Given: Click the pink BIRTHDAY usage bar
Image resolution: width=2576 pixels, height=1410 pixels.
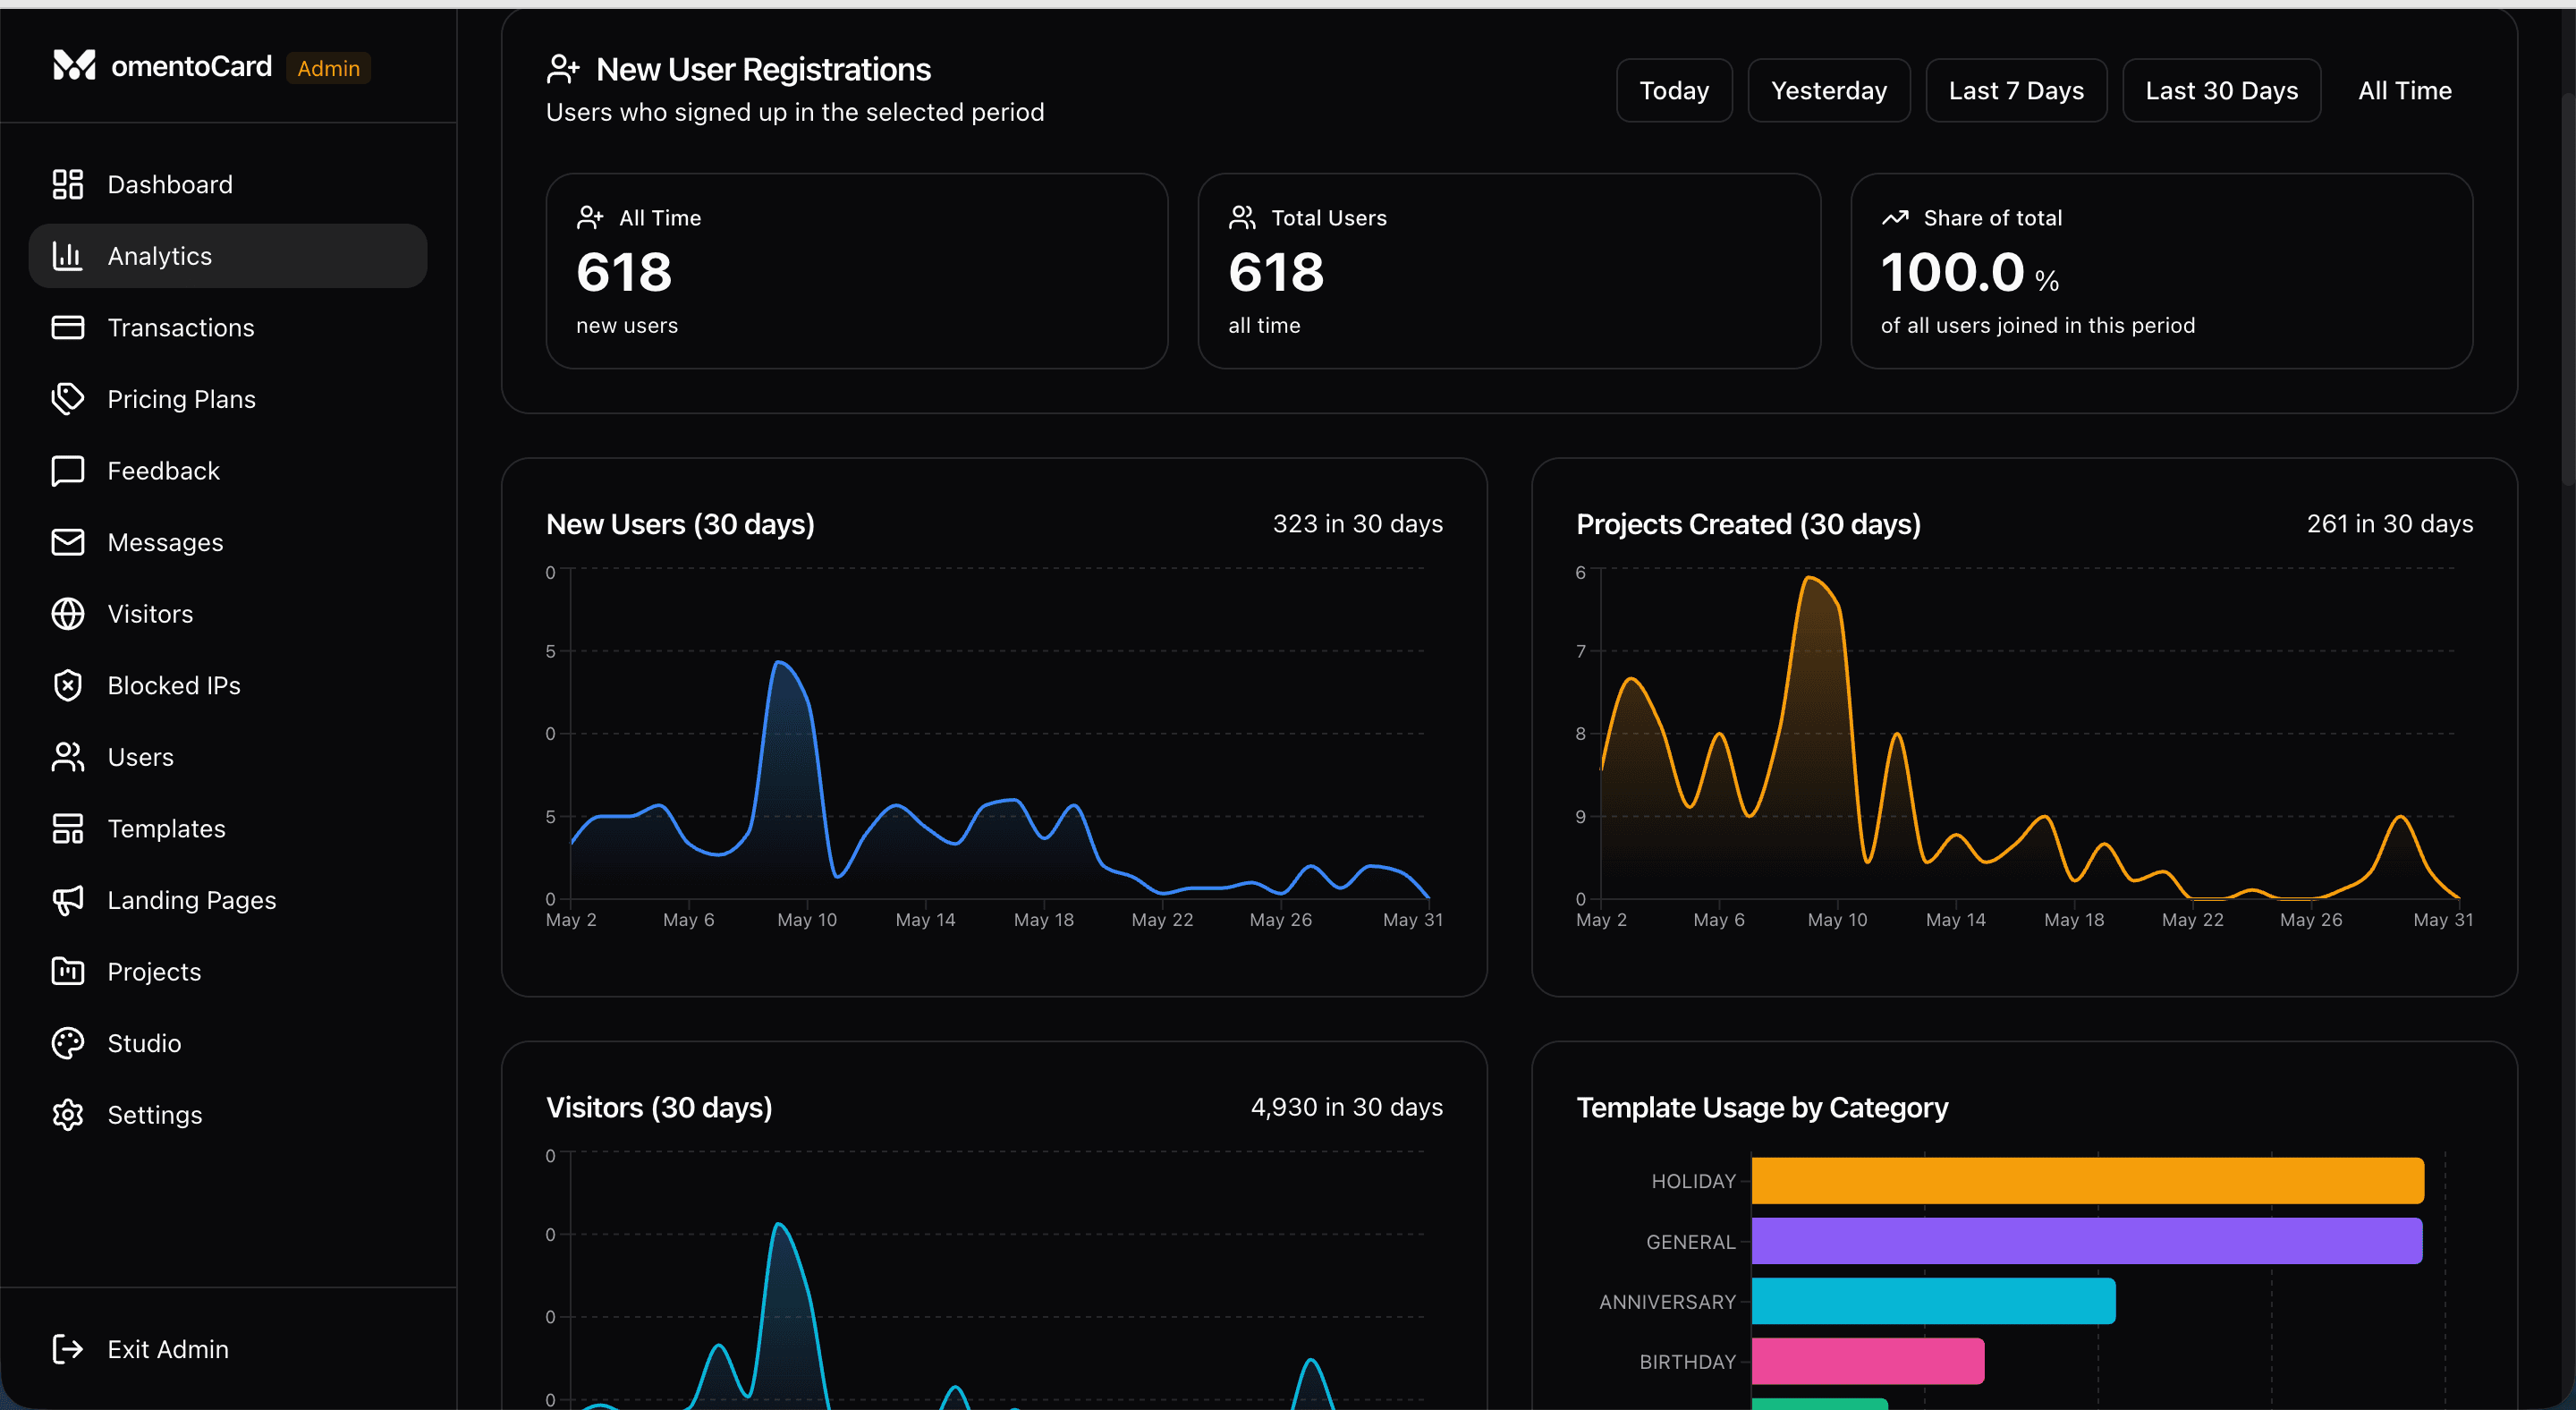Looking at the screenshot, I should coord(1868,1360).
